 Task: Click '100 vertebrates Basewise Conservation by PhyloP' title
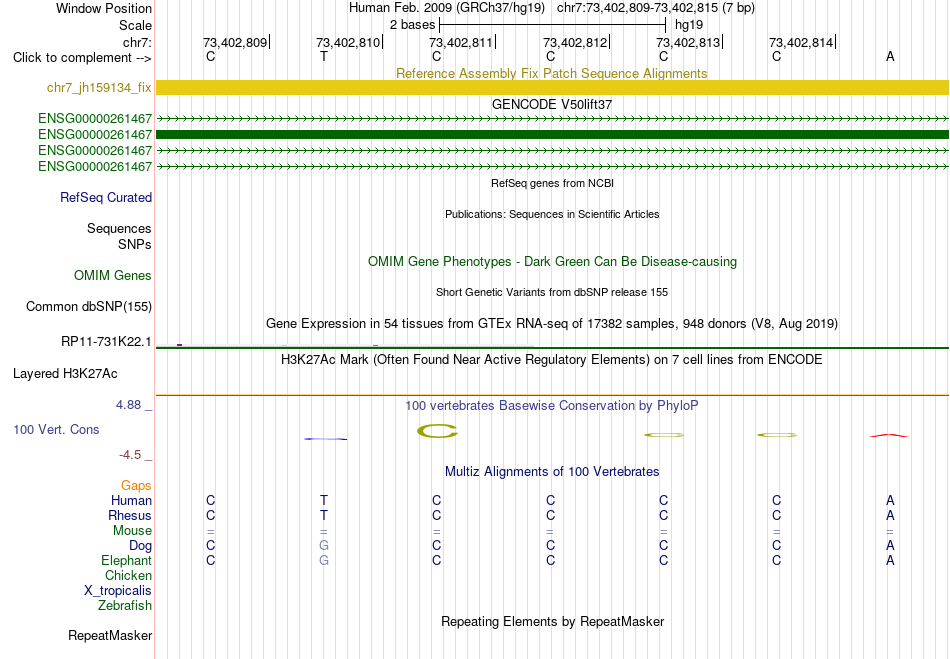click(x=551, y=406)
